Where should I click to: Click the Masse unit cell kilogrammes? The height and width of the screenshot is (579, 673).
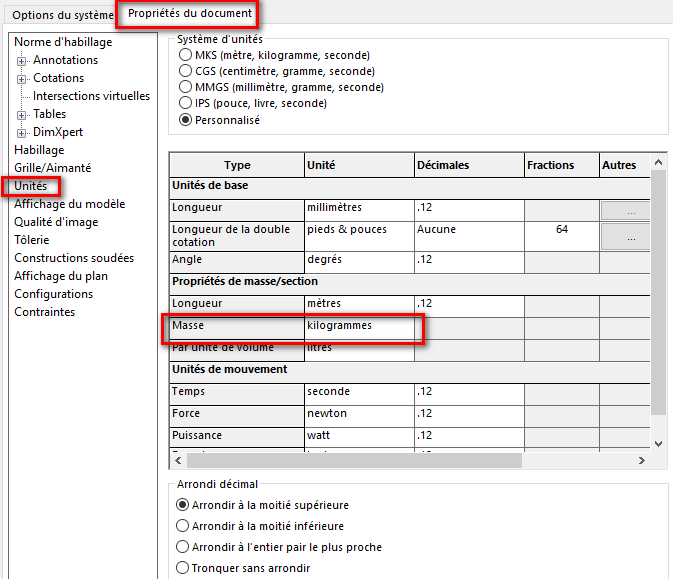click(x=359, y=326)
